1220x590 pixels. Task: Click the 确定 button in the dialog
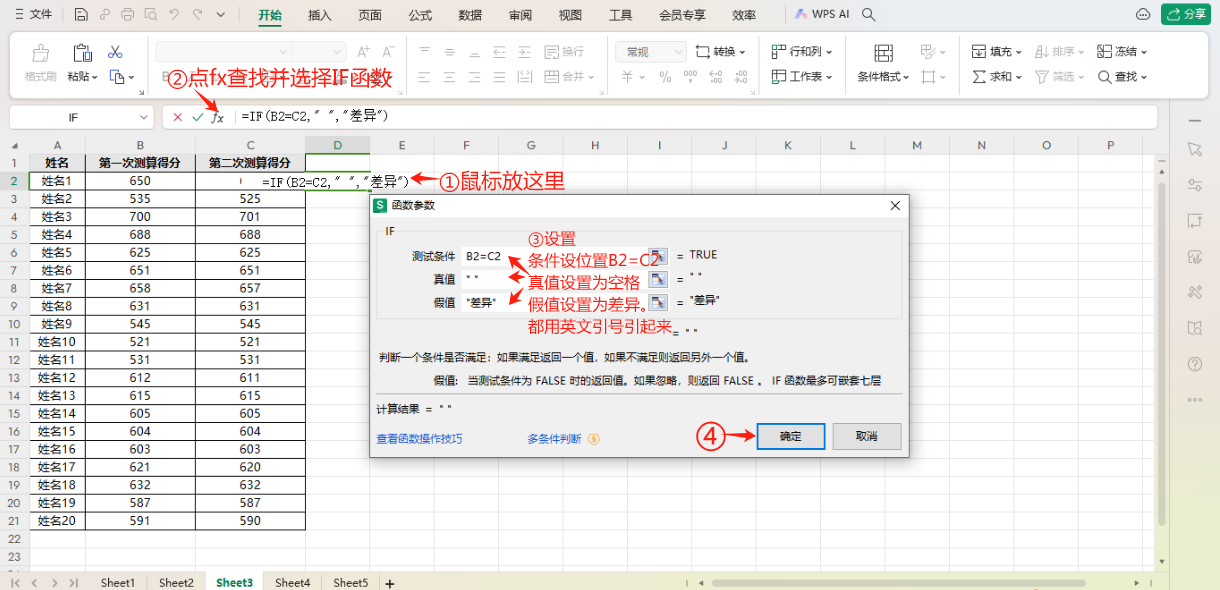click(x=790, y=436)
